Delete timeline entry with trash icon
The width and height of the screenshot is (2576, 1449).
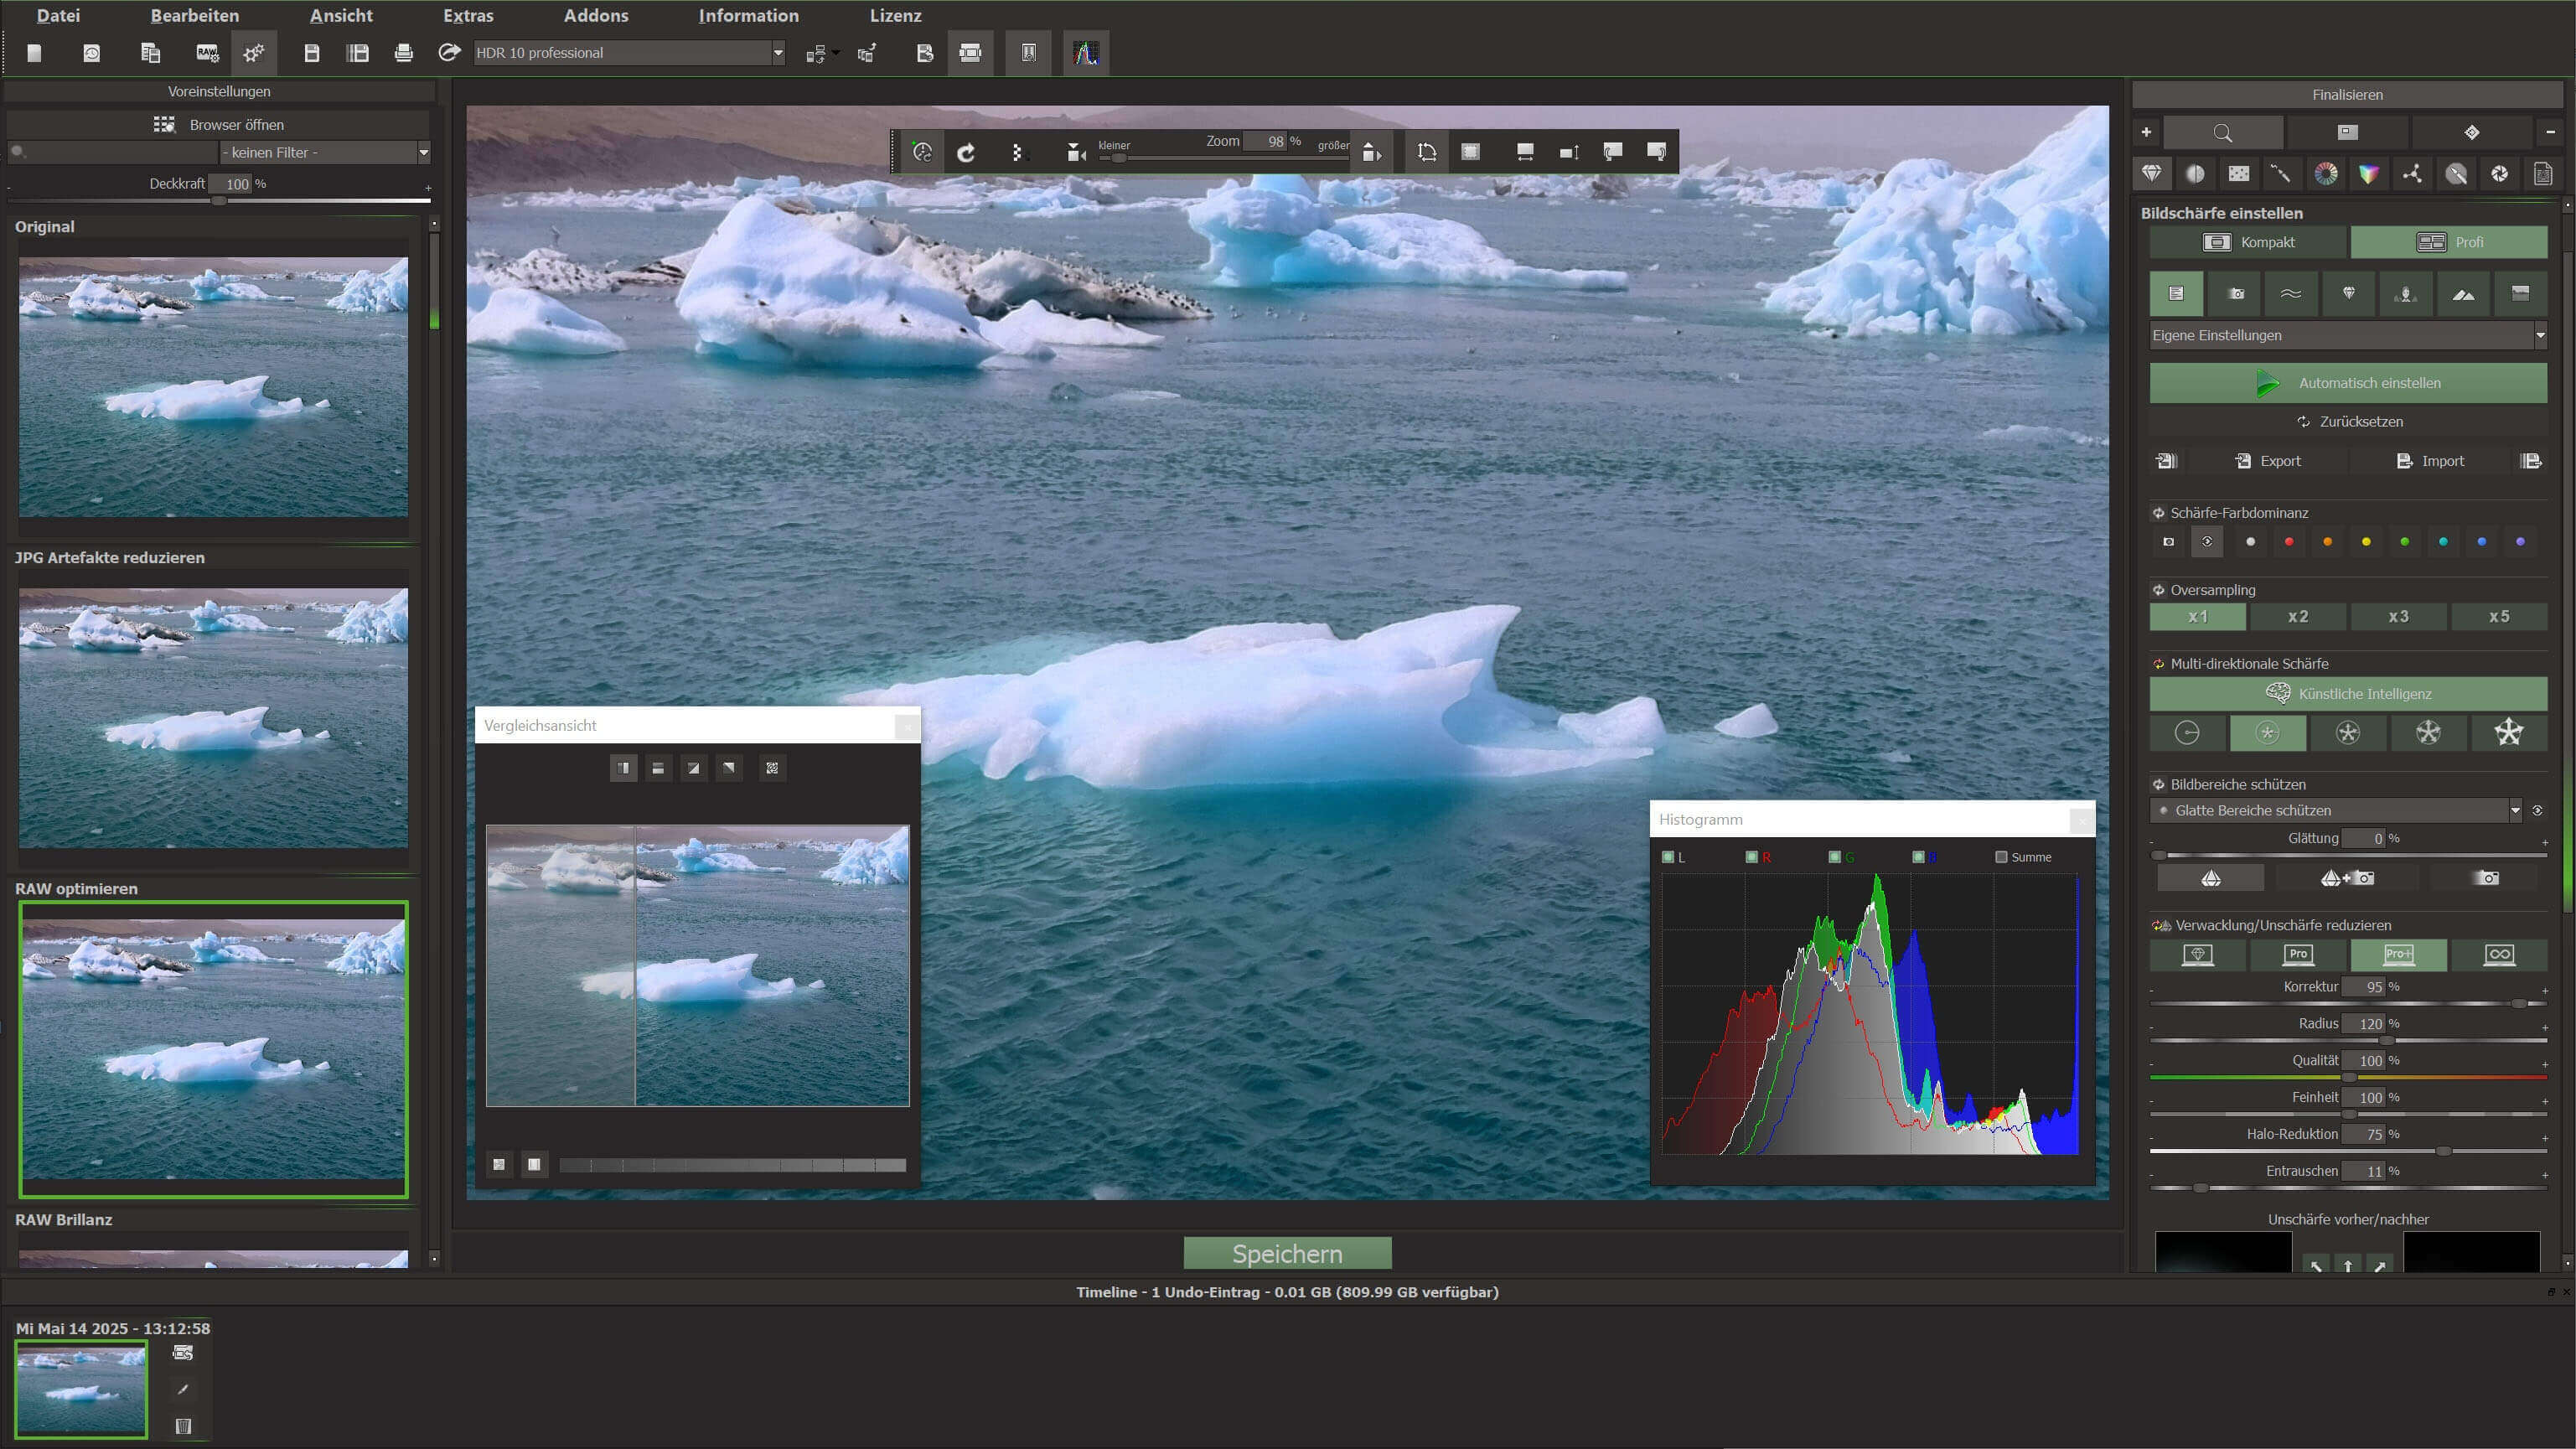(183, 1426)
